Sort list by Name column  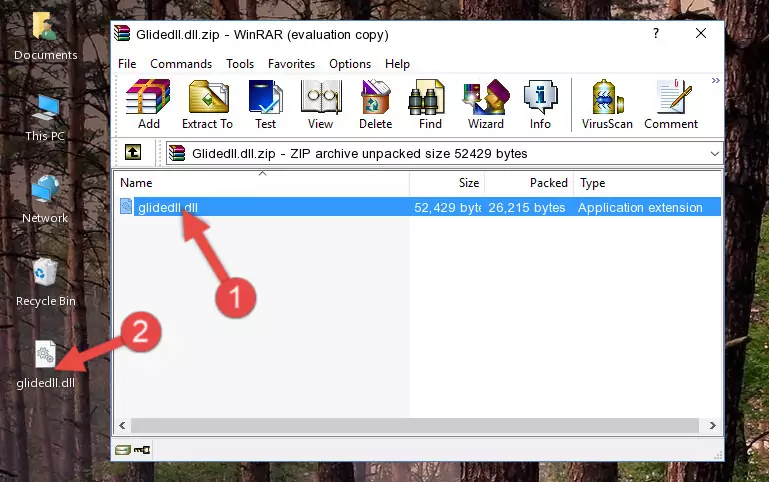(x=262, y=183)
